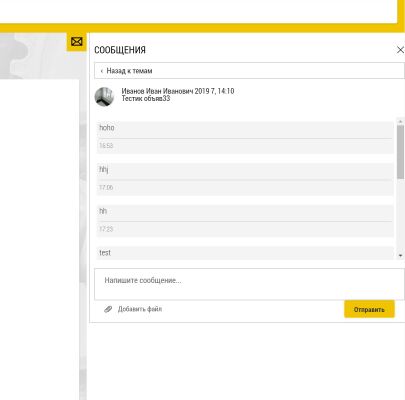405x400 pixels.
Task: Click the sender name Иванов Иван Иванович
Action: click(157, 91)
